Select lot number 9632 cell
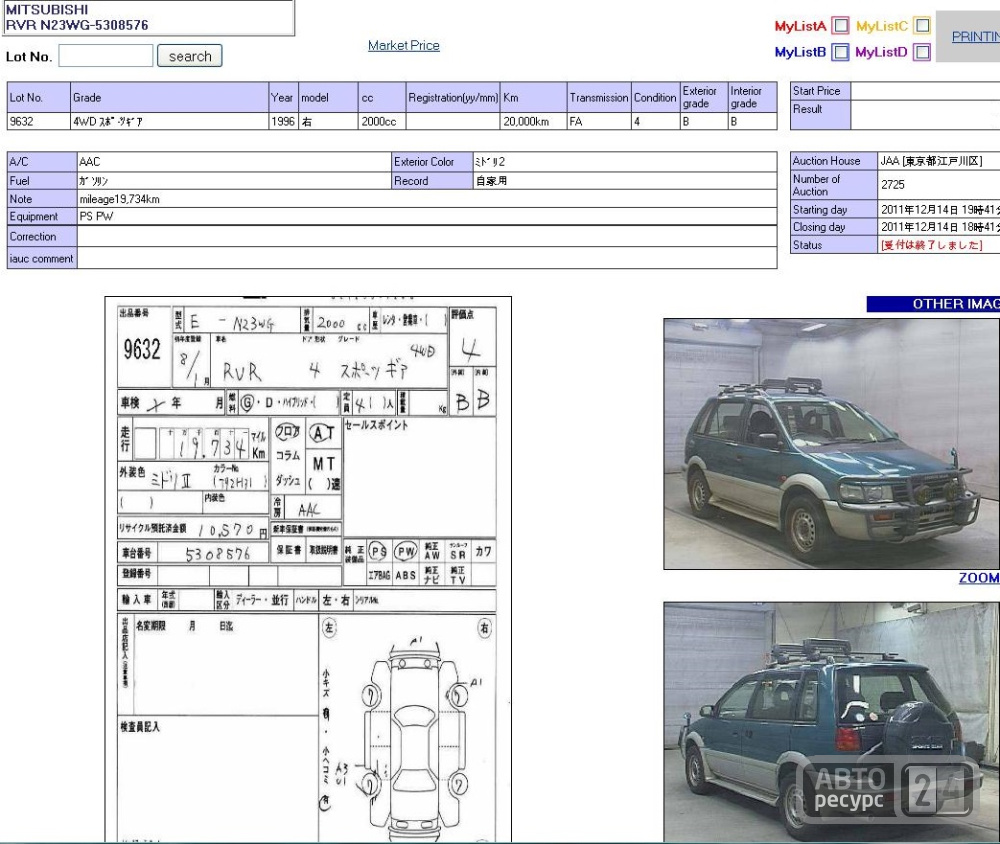This screenshot has width=1000, height=844. pos(38,121)
